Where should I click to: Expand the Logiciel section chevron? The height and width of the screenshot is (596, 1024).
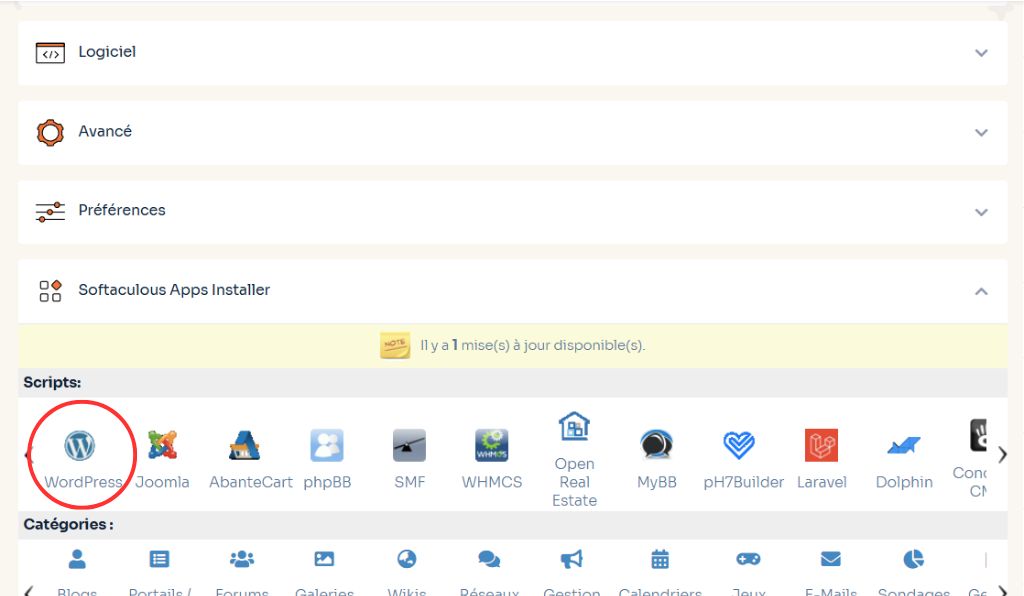tap(981, 53)
